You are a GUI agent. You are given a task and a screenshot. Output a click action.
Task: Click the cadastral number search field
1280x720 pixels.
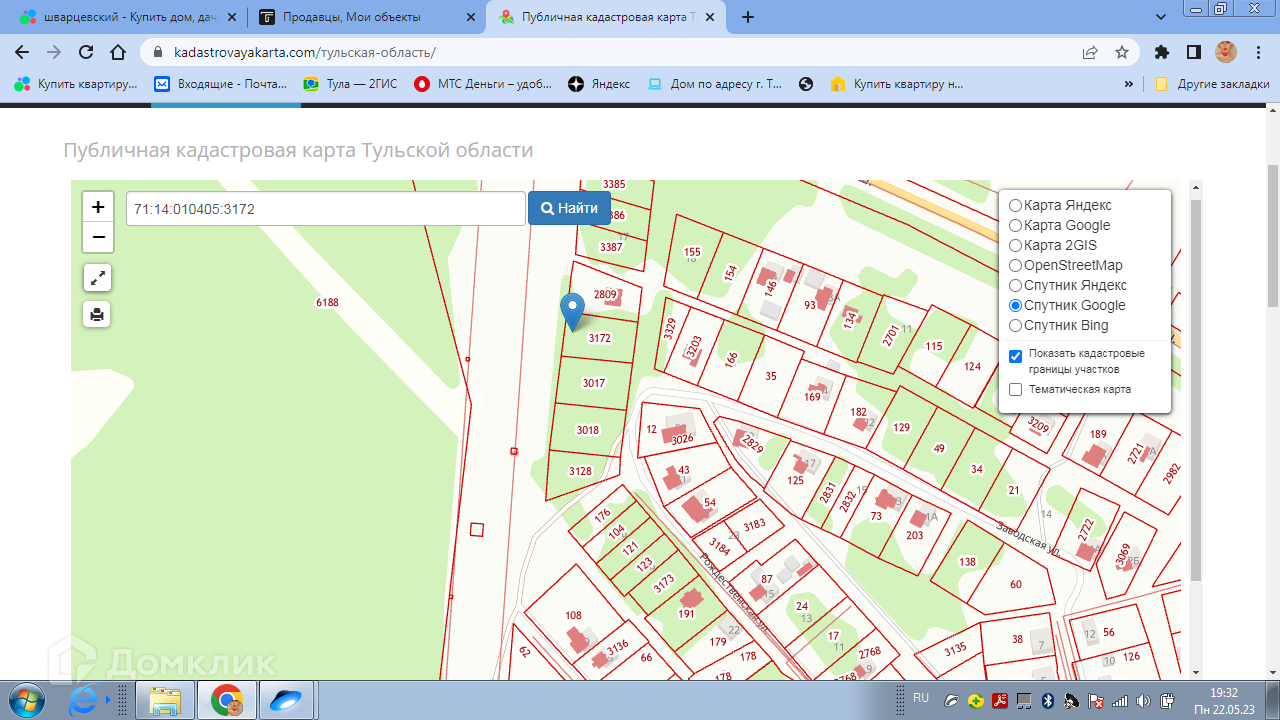click(x=325, y=209)
